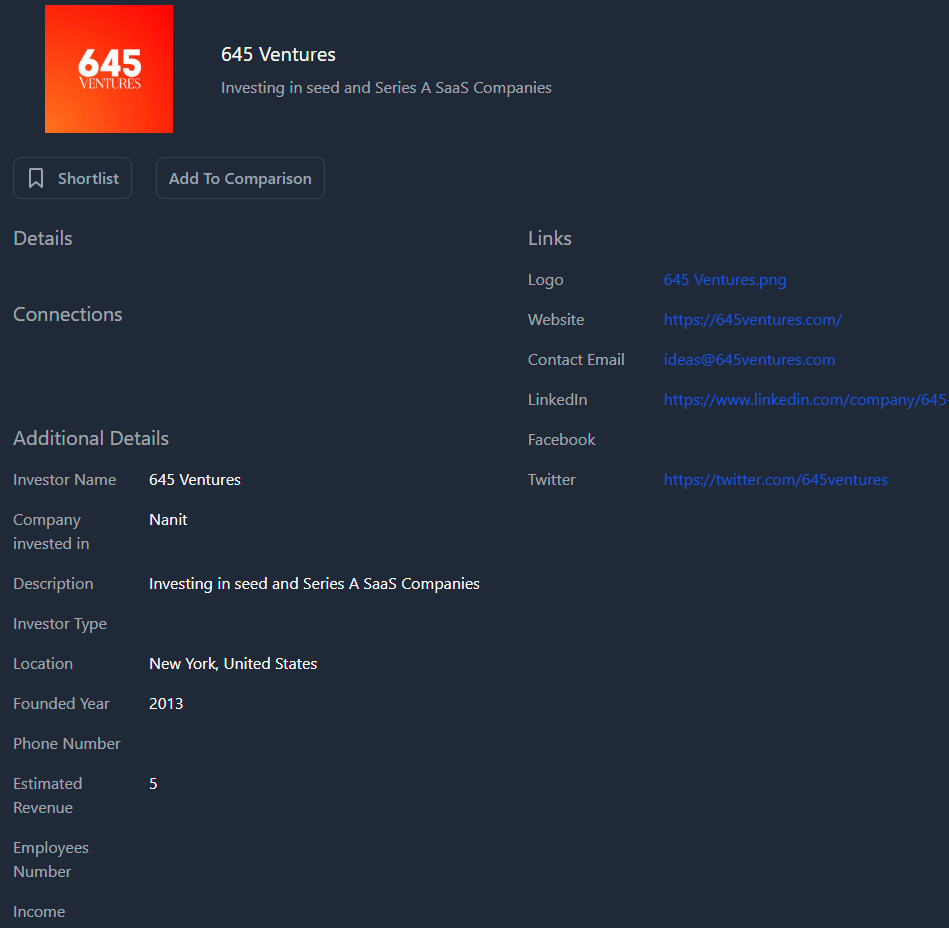Select the tagline text under the page title
The height and width of the screenshot is (928, 949).
(386, 88)
